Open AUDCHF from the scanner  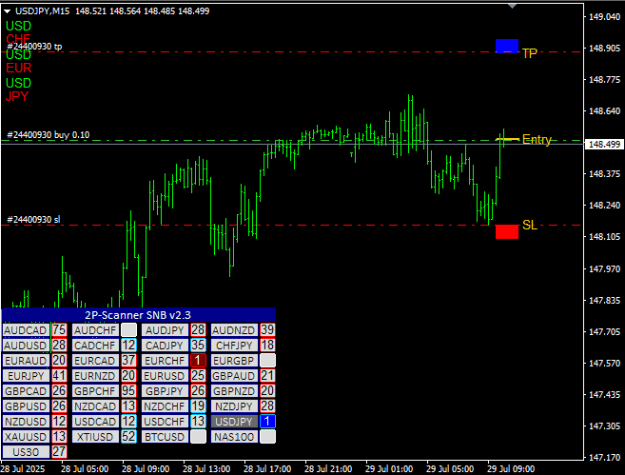point(95,330)
